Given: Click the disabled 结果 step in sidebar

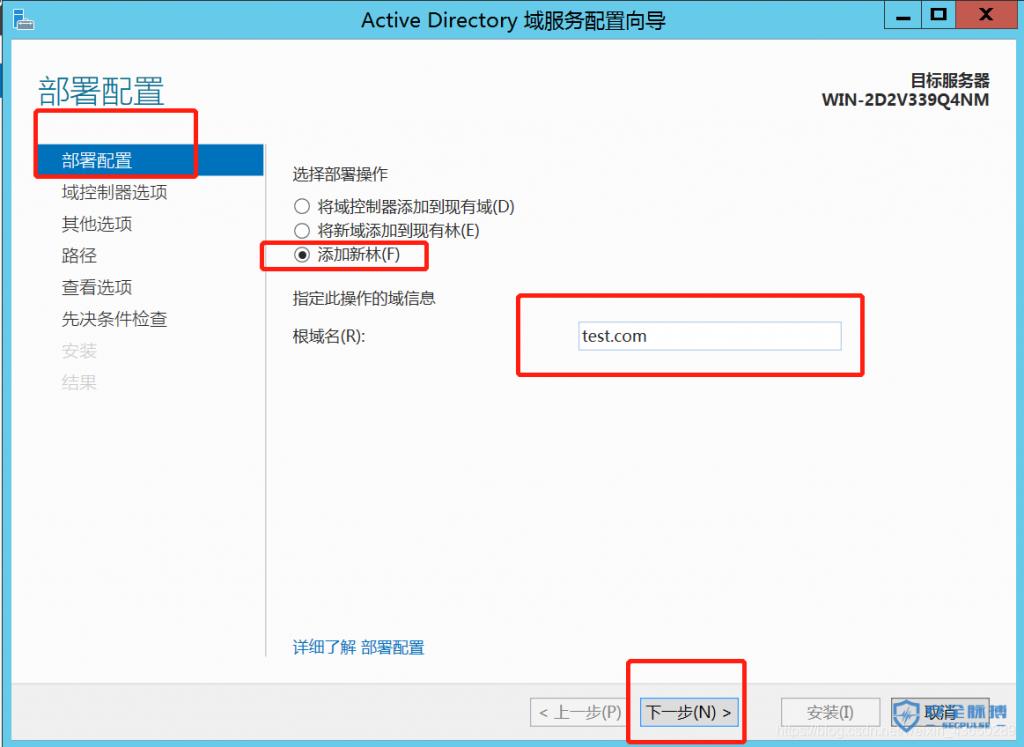Looking at the screenshot, I should click(x=79, y=382).
